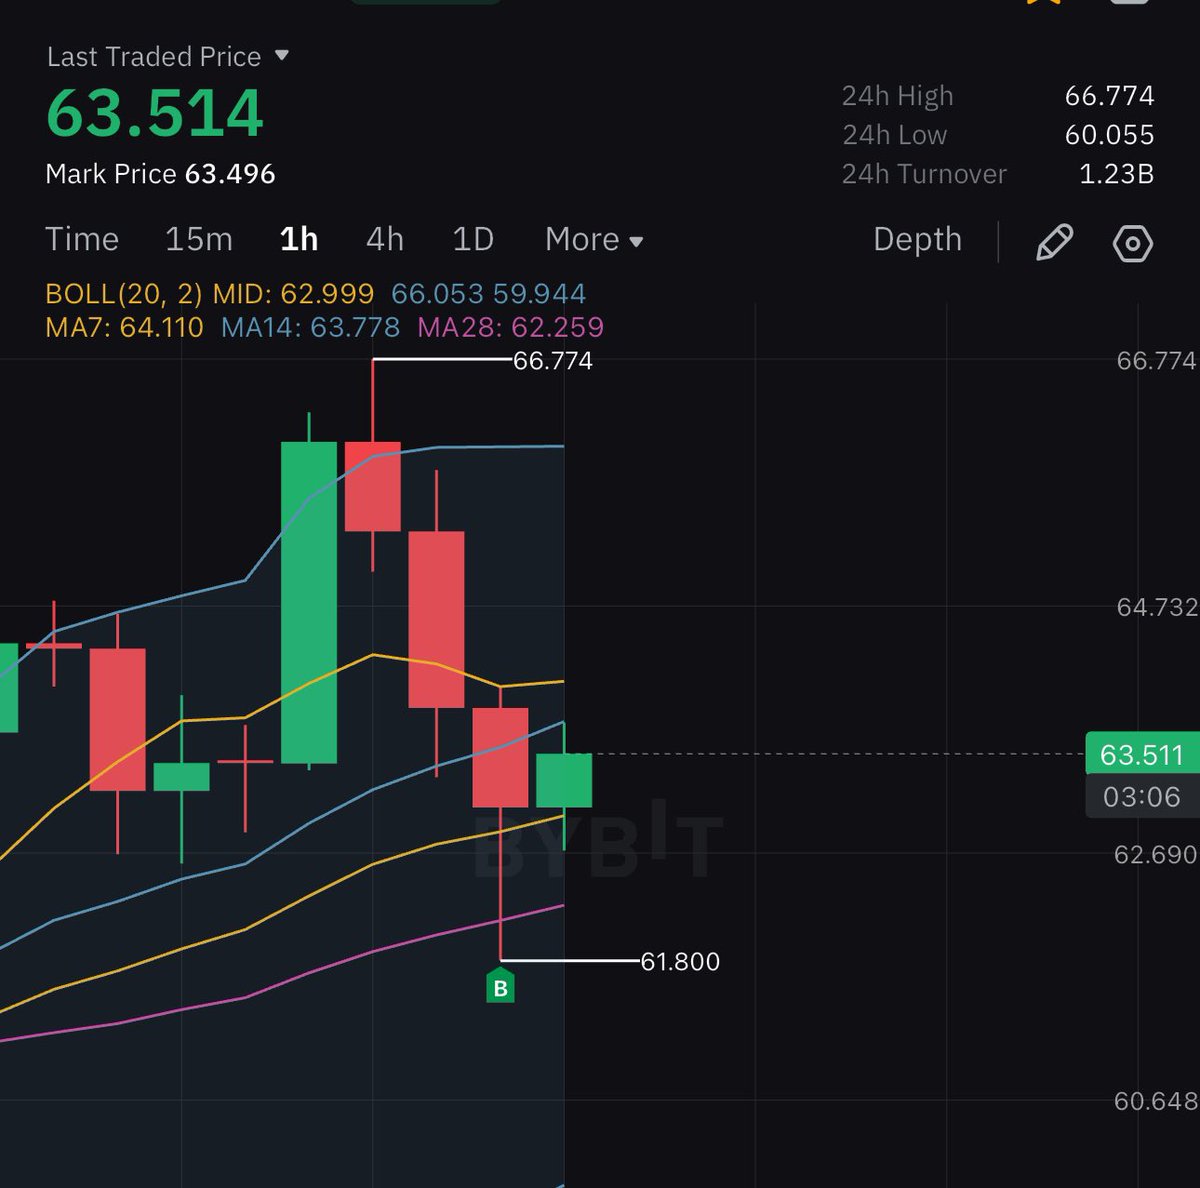Viewport: 1200px width, 1188px height.
Task: Click the 60.648 price axis label
Action: pos(1155,1101)
